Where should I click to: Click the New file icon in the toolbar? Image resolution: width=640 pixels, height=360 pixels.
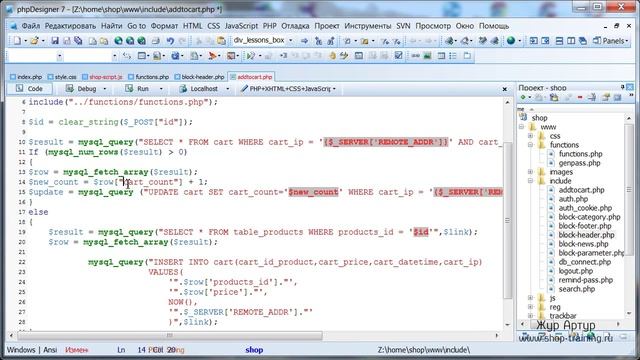click(x=17, y=41)
